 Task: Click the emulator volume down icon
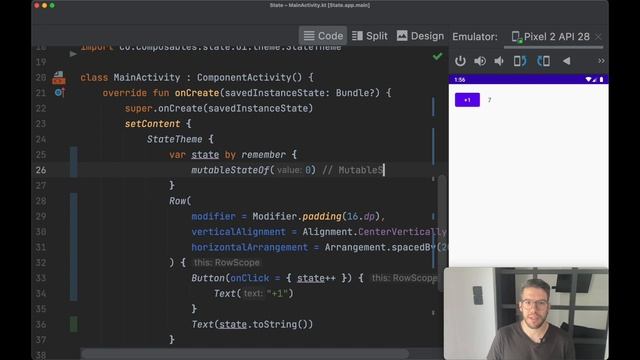499,61
